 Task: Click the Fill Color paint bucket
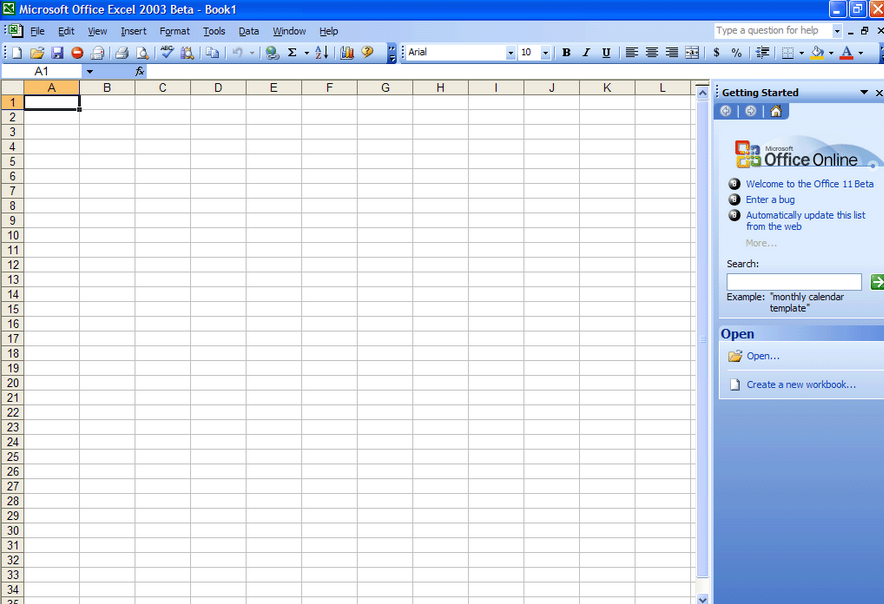pyautogui.click(x=817, y=52)
